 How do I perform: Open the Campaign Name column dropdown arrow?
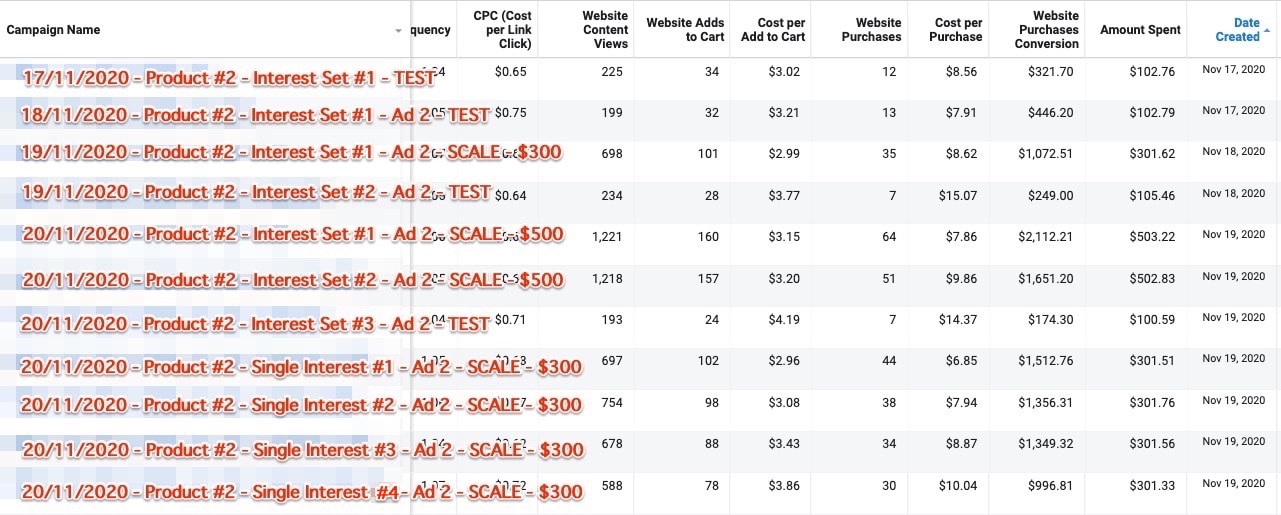coord(399,31)
